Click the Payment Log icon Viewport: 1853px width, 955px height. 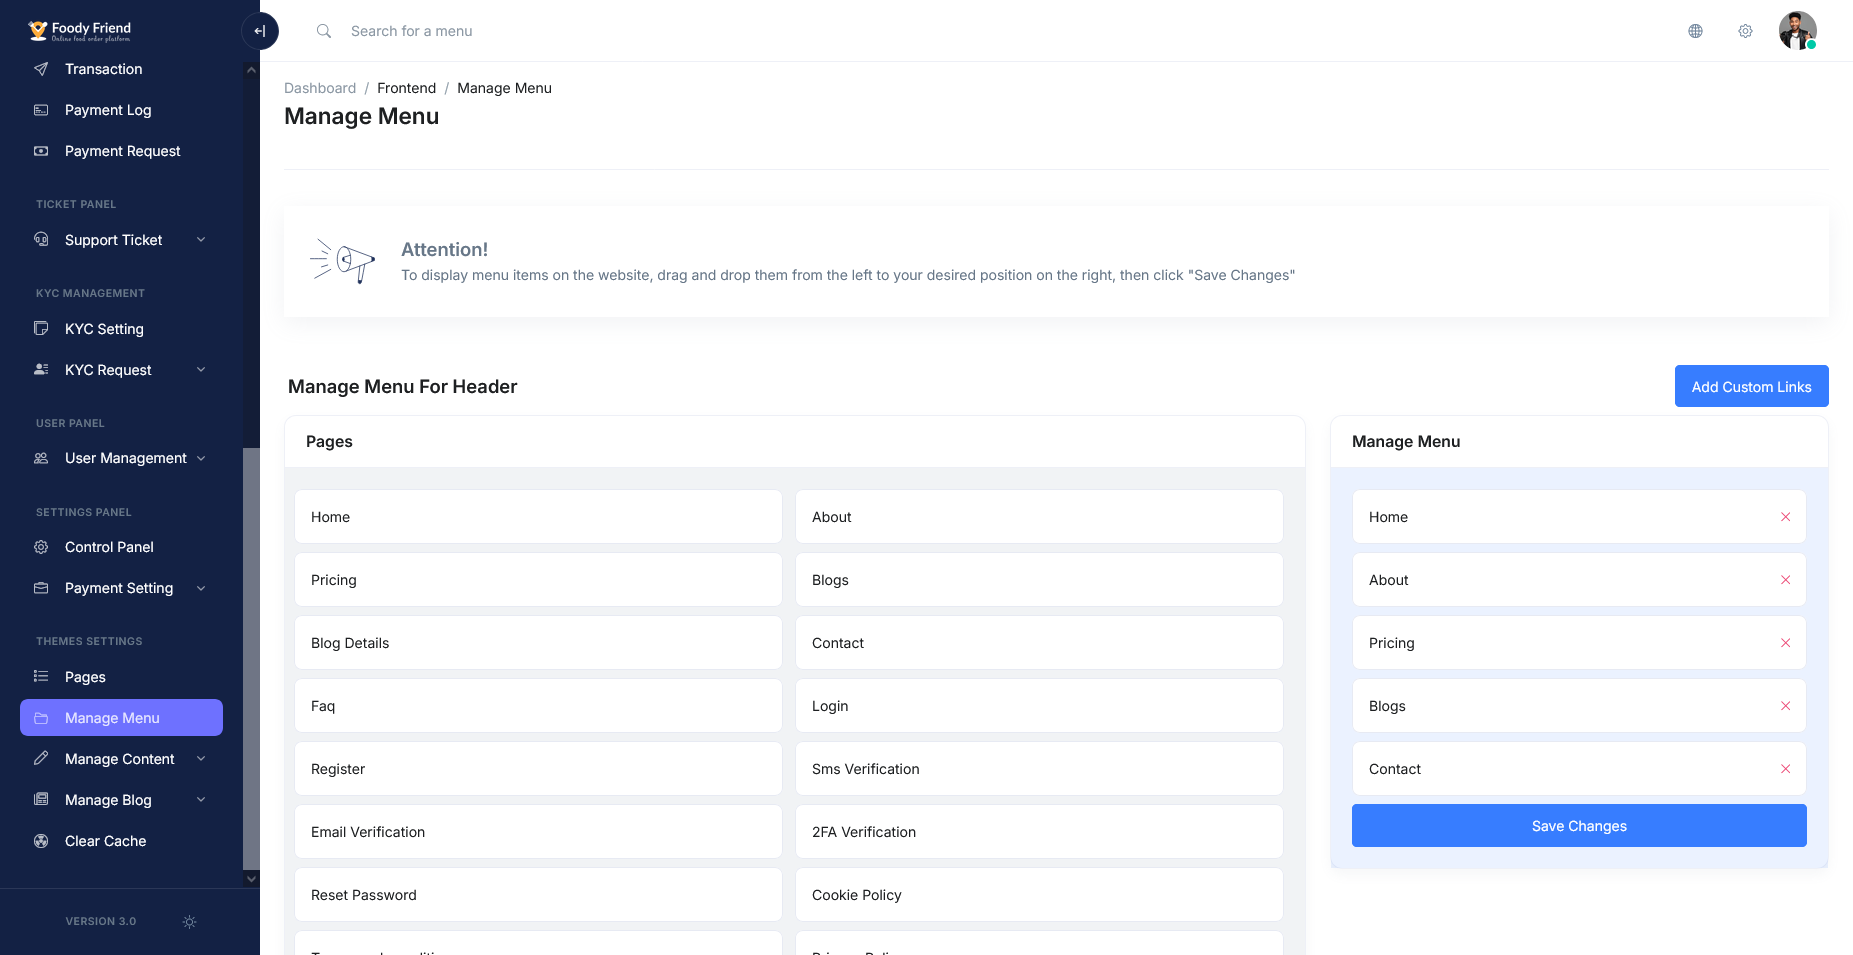[41, 110]
